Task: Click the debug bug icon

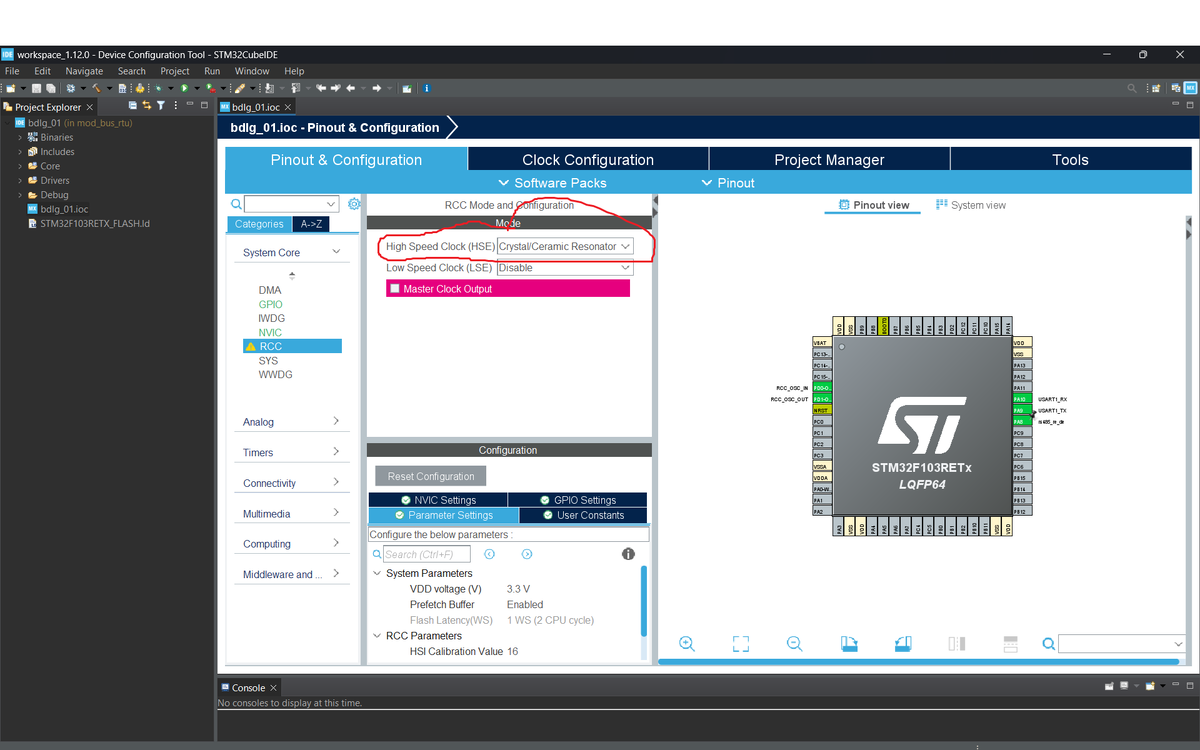Action: tap(158, 88)
